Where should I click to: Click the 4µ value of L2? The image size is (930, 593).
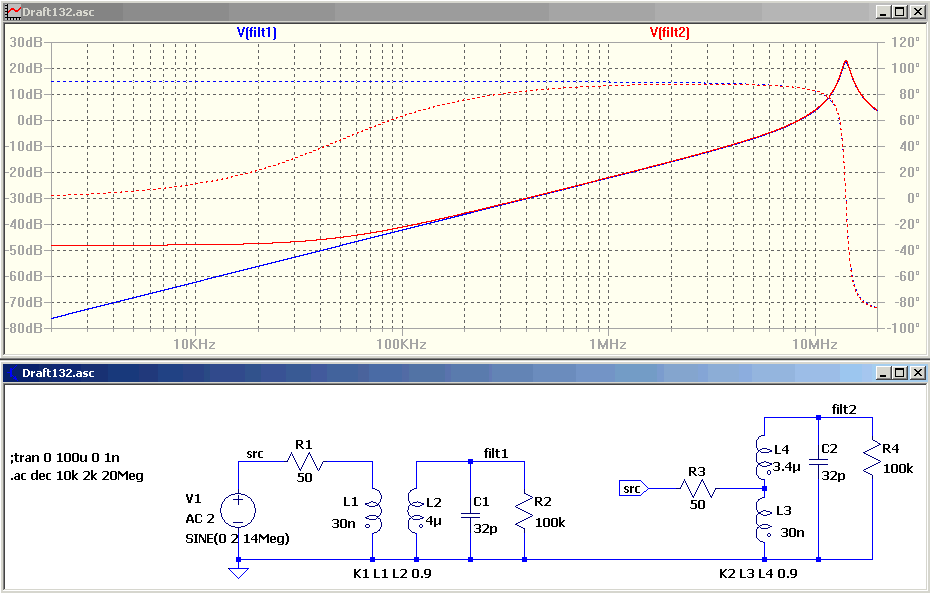pos(433,522)
